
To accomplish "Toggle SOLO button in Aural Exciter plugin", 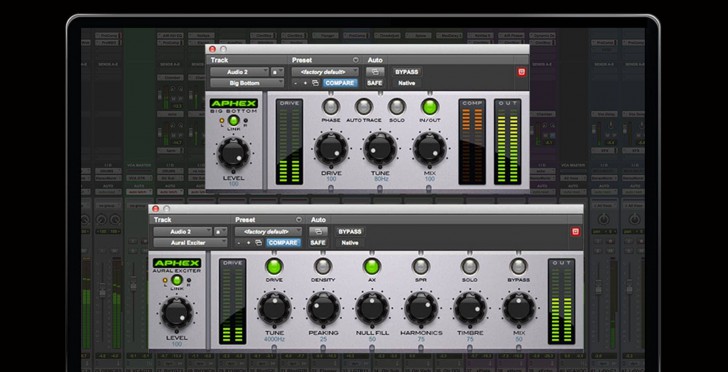I will click(469, 266).
